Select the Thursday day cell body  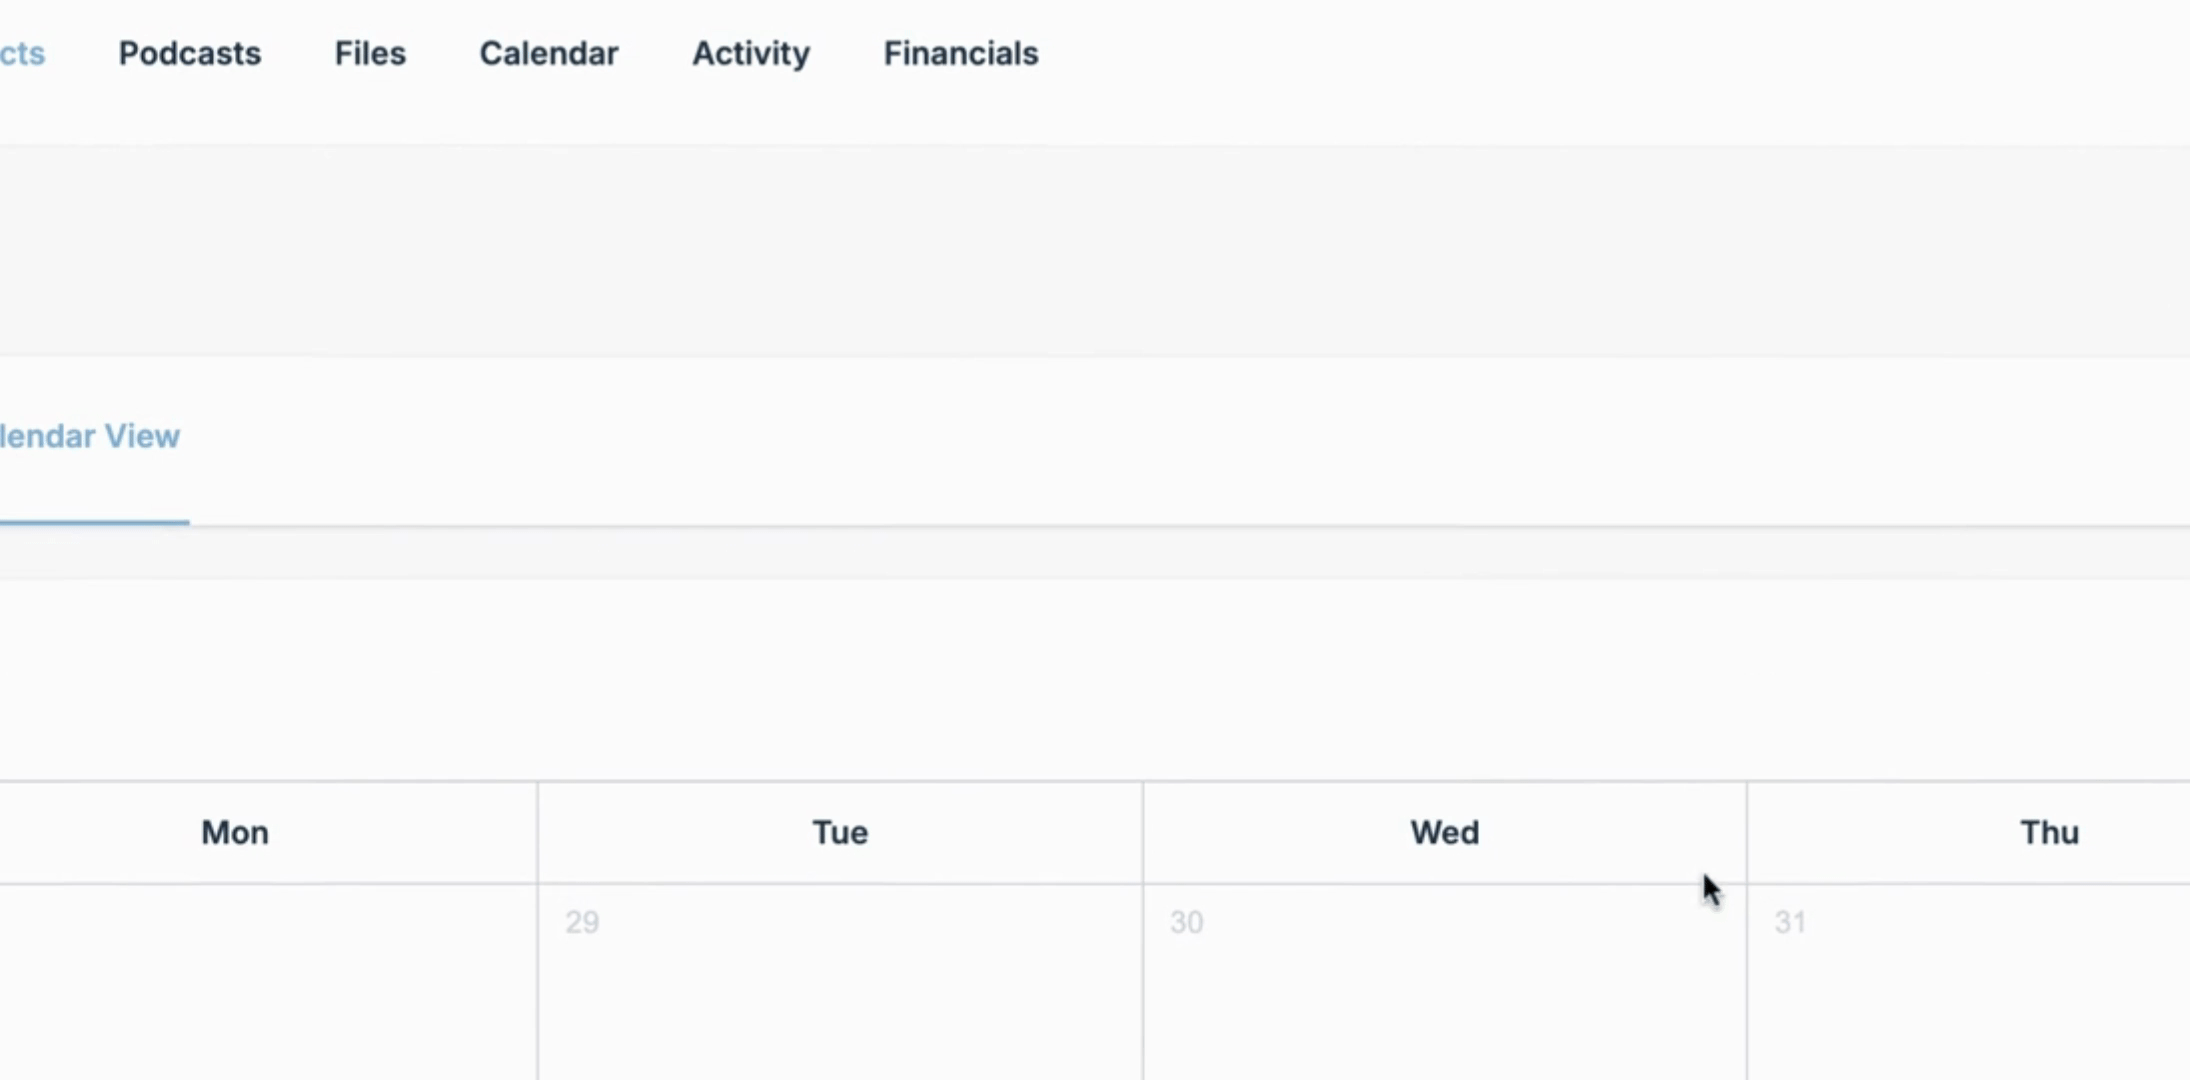point(1969,983)
